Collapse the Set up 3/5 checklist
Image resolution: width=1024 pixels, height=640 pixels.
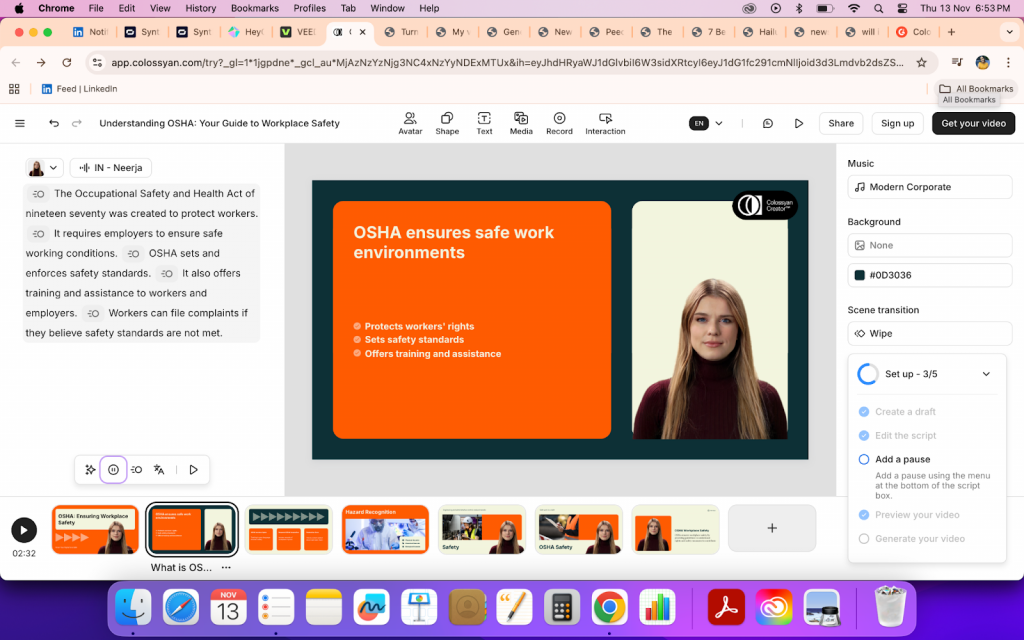click(986, 374)
